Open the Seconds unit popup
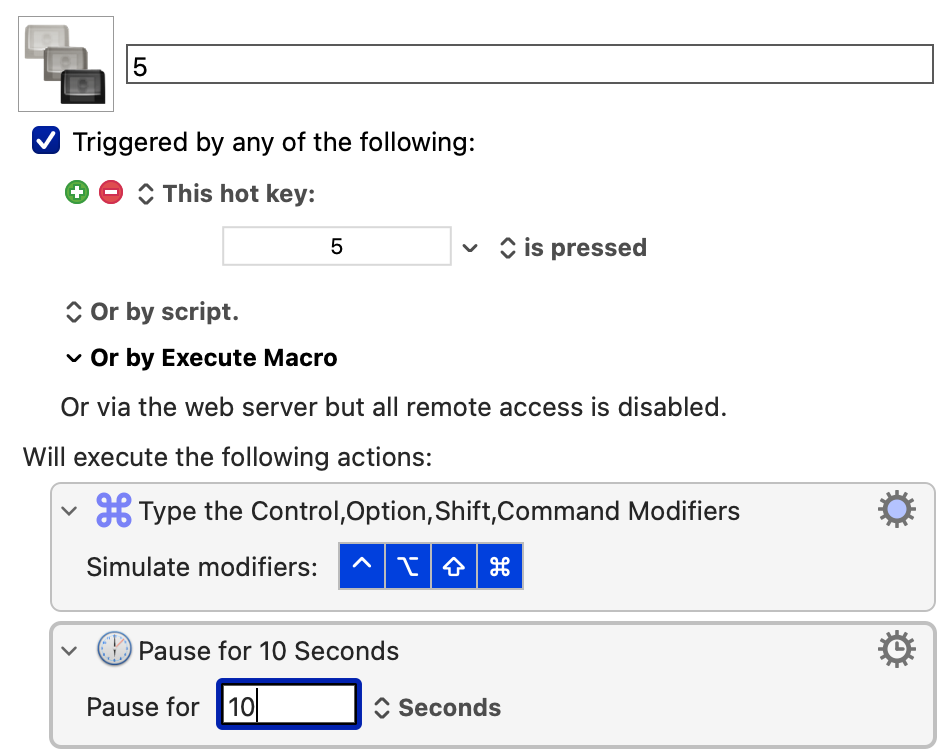This screenshot has width=950, height=754. click(x=437, y=707)
